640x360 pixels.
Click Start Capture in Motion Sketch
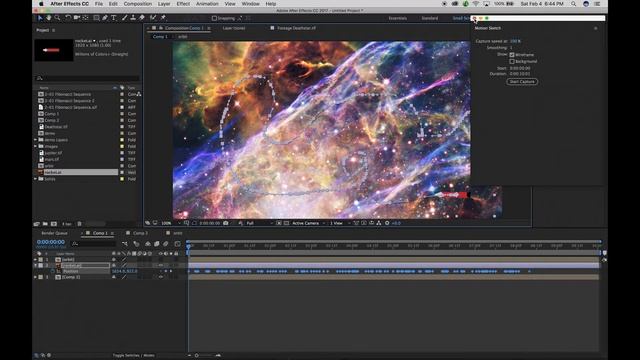pyautogui.click(x=522, y=82)
